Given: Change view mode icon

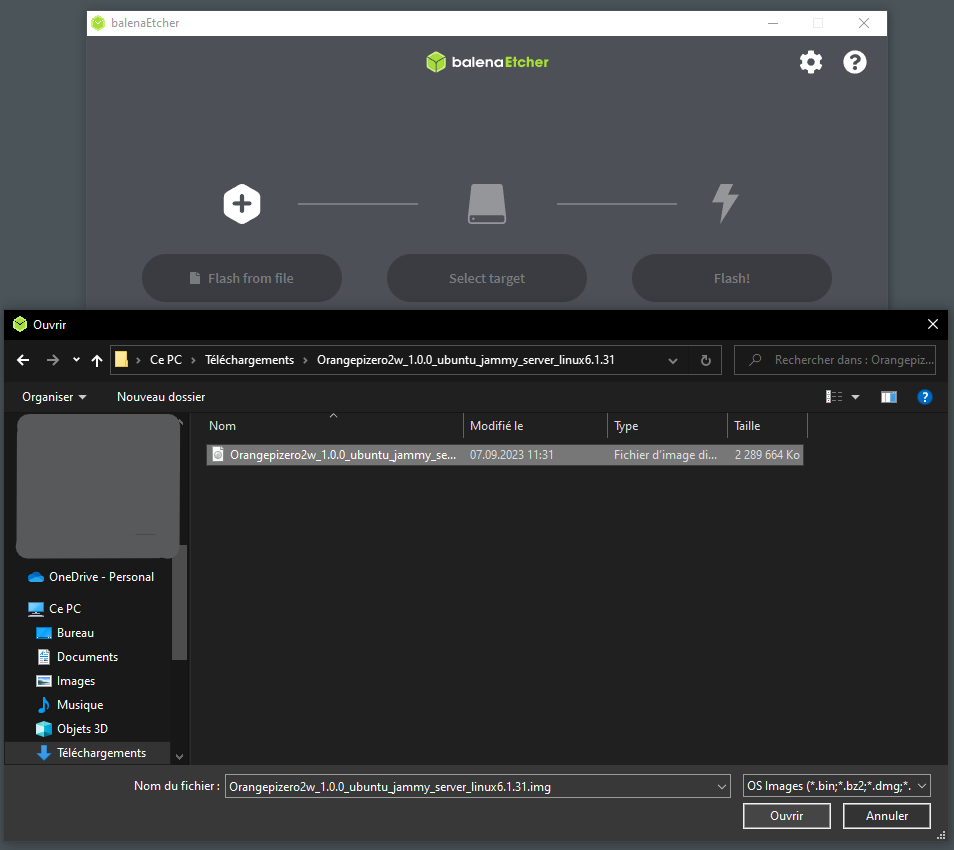Looking at the screenshot, I should click(x=834, y=397).
